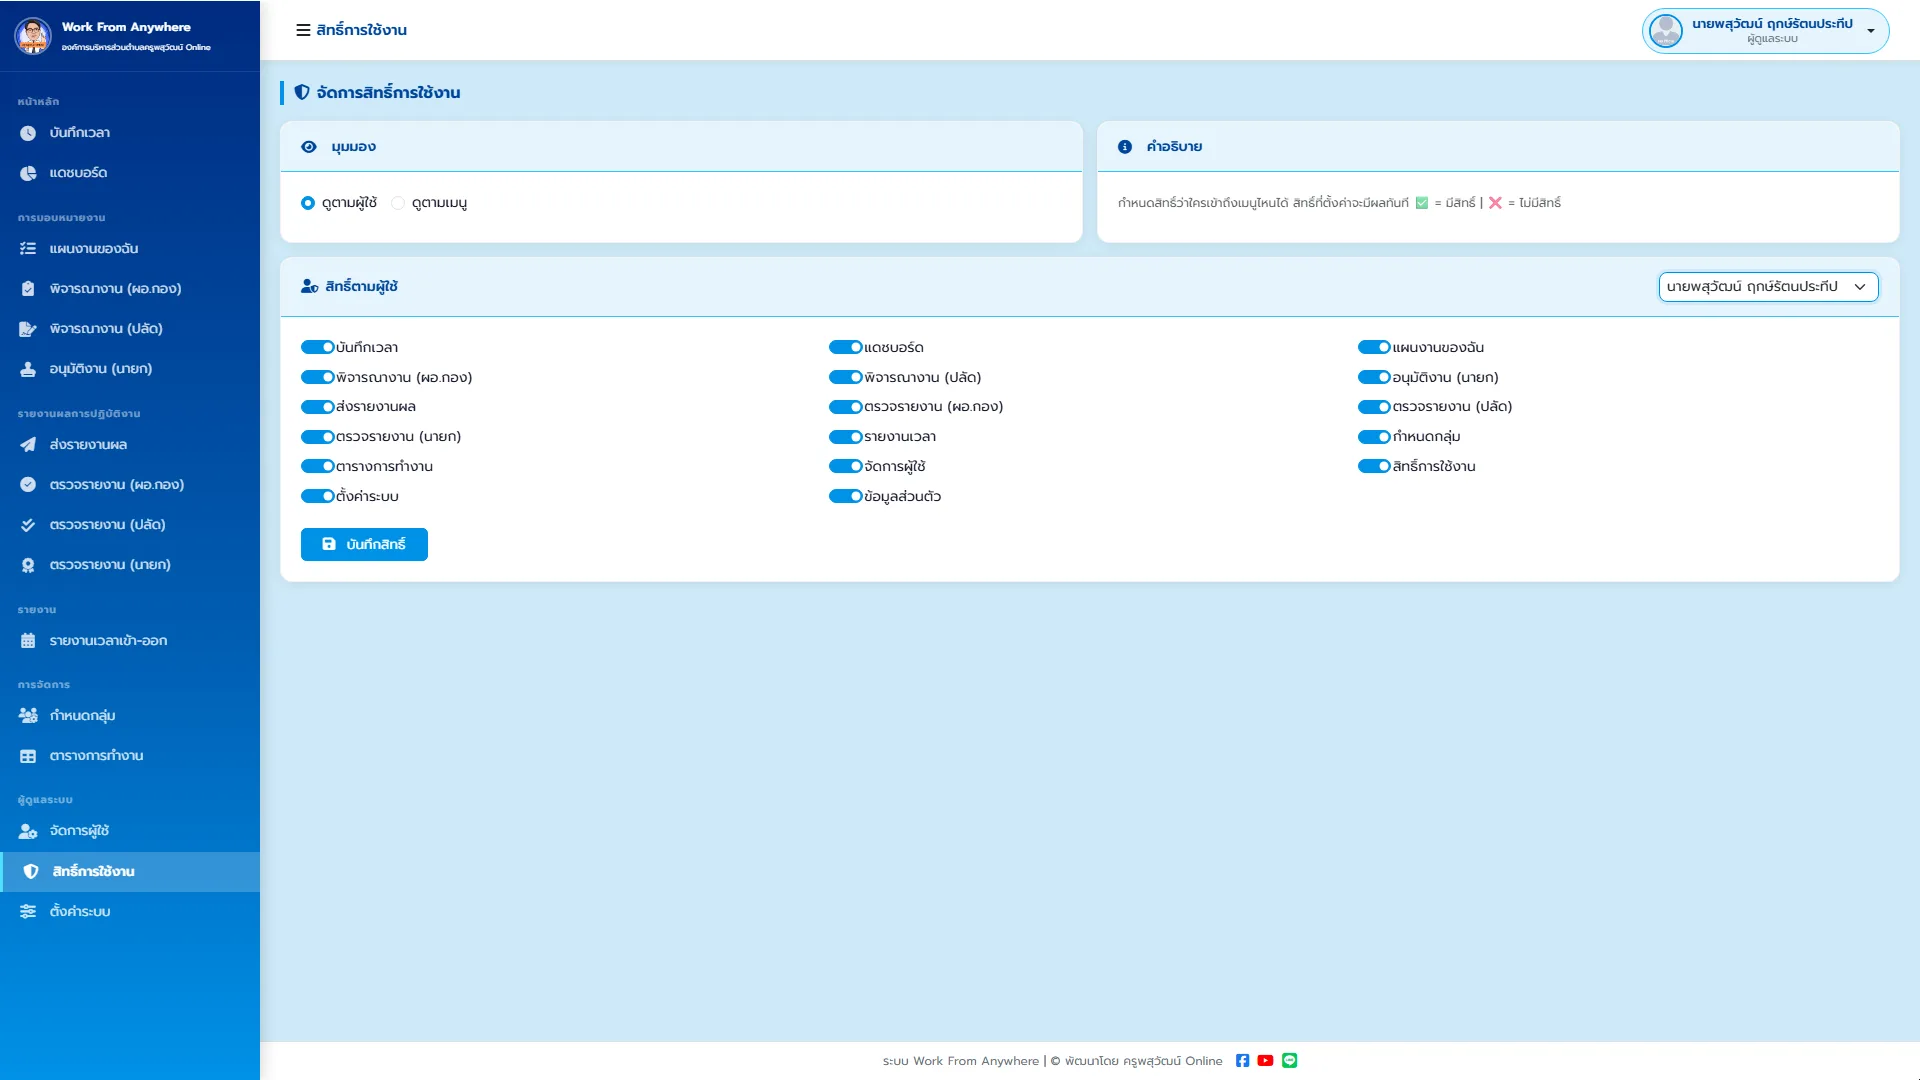Click the user avatar in the top right
The height and width of the screenshot is (1080, 1920).
pos(1666,31)
